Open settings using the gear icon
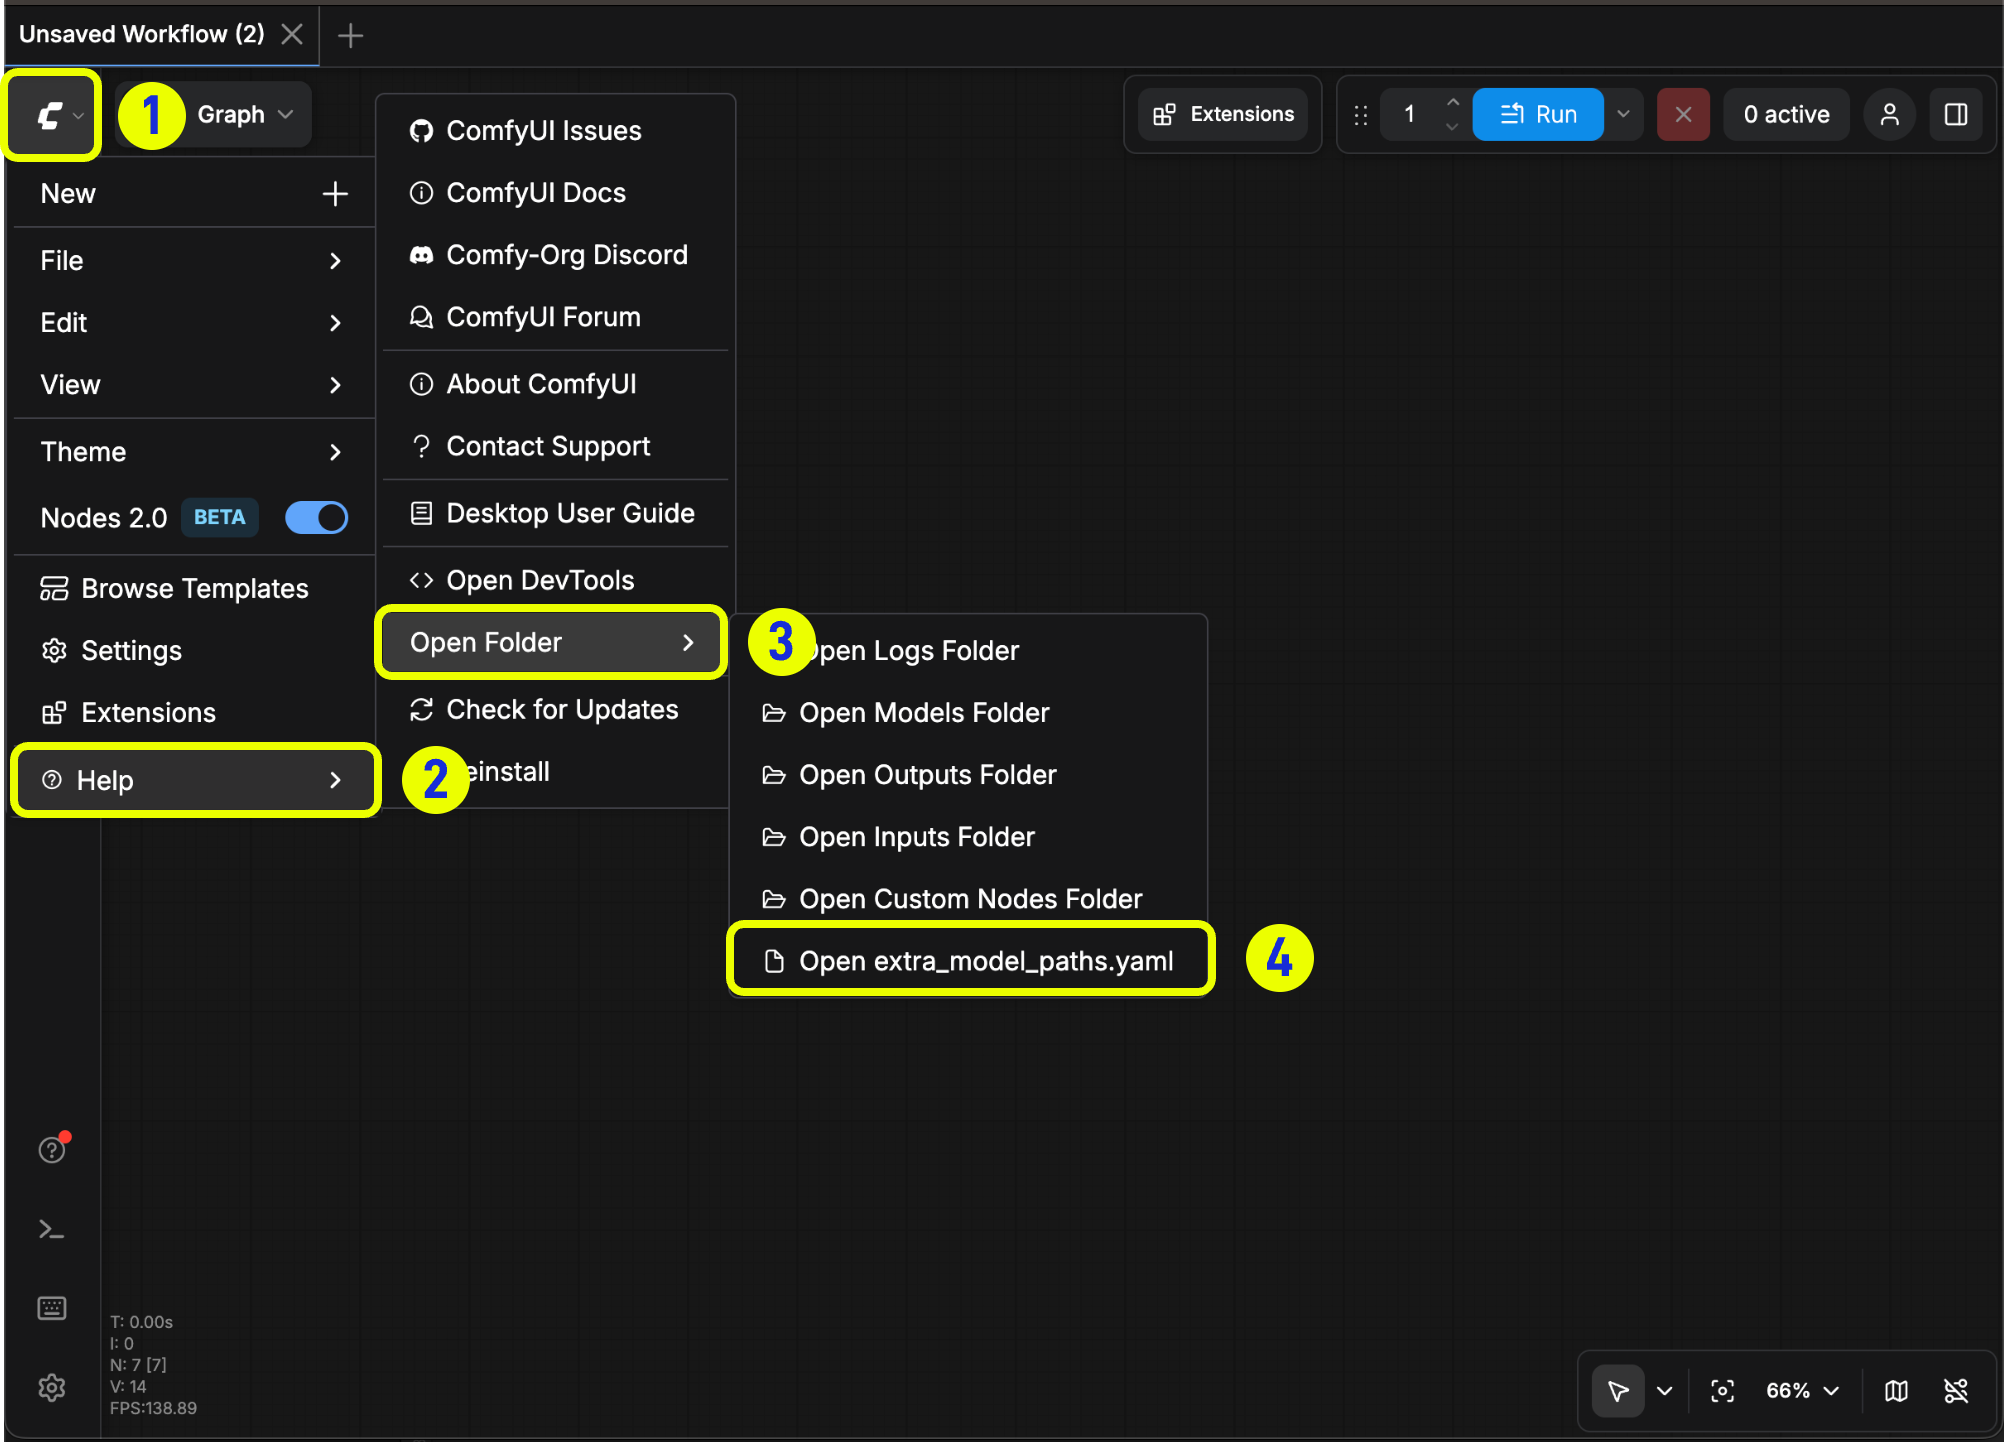The image size is (2004, 1442). pos(51,1387)
